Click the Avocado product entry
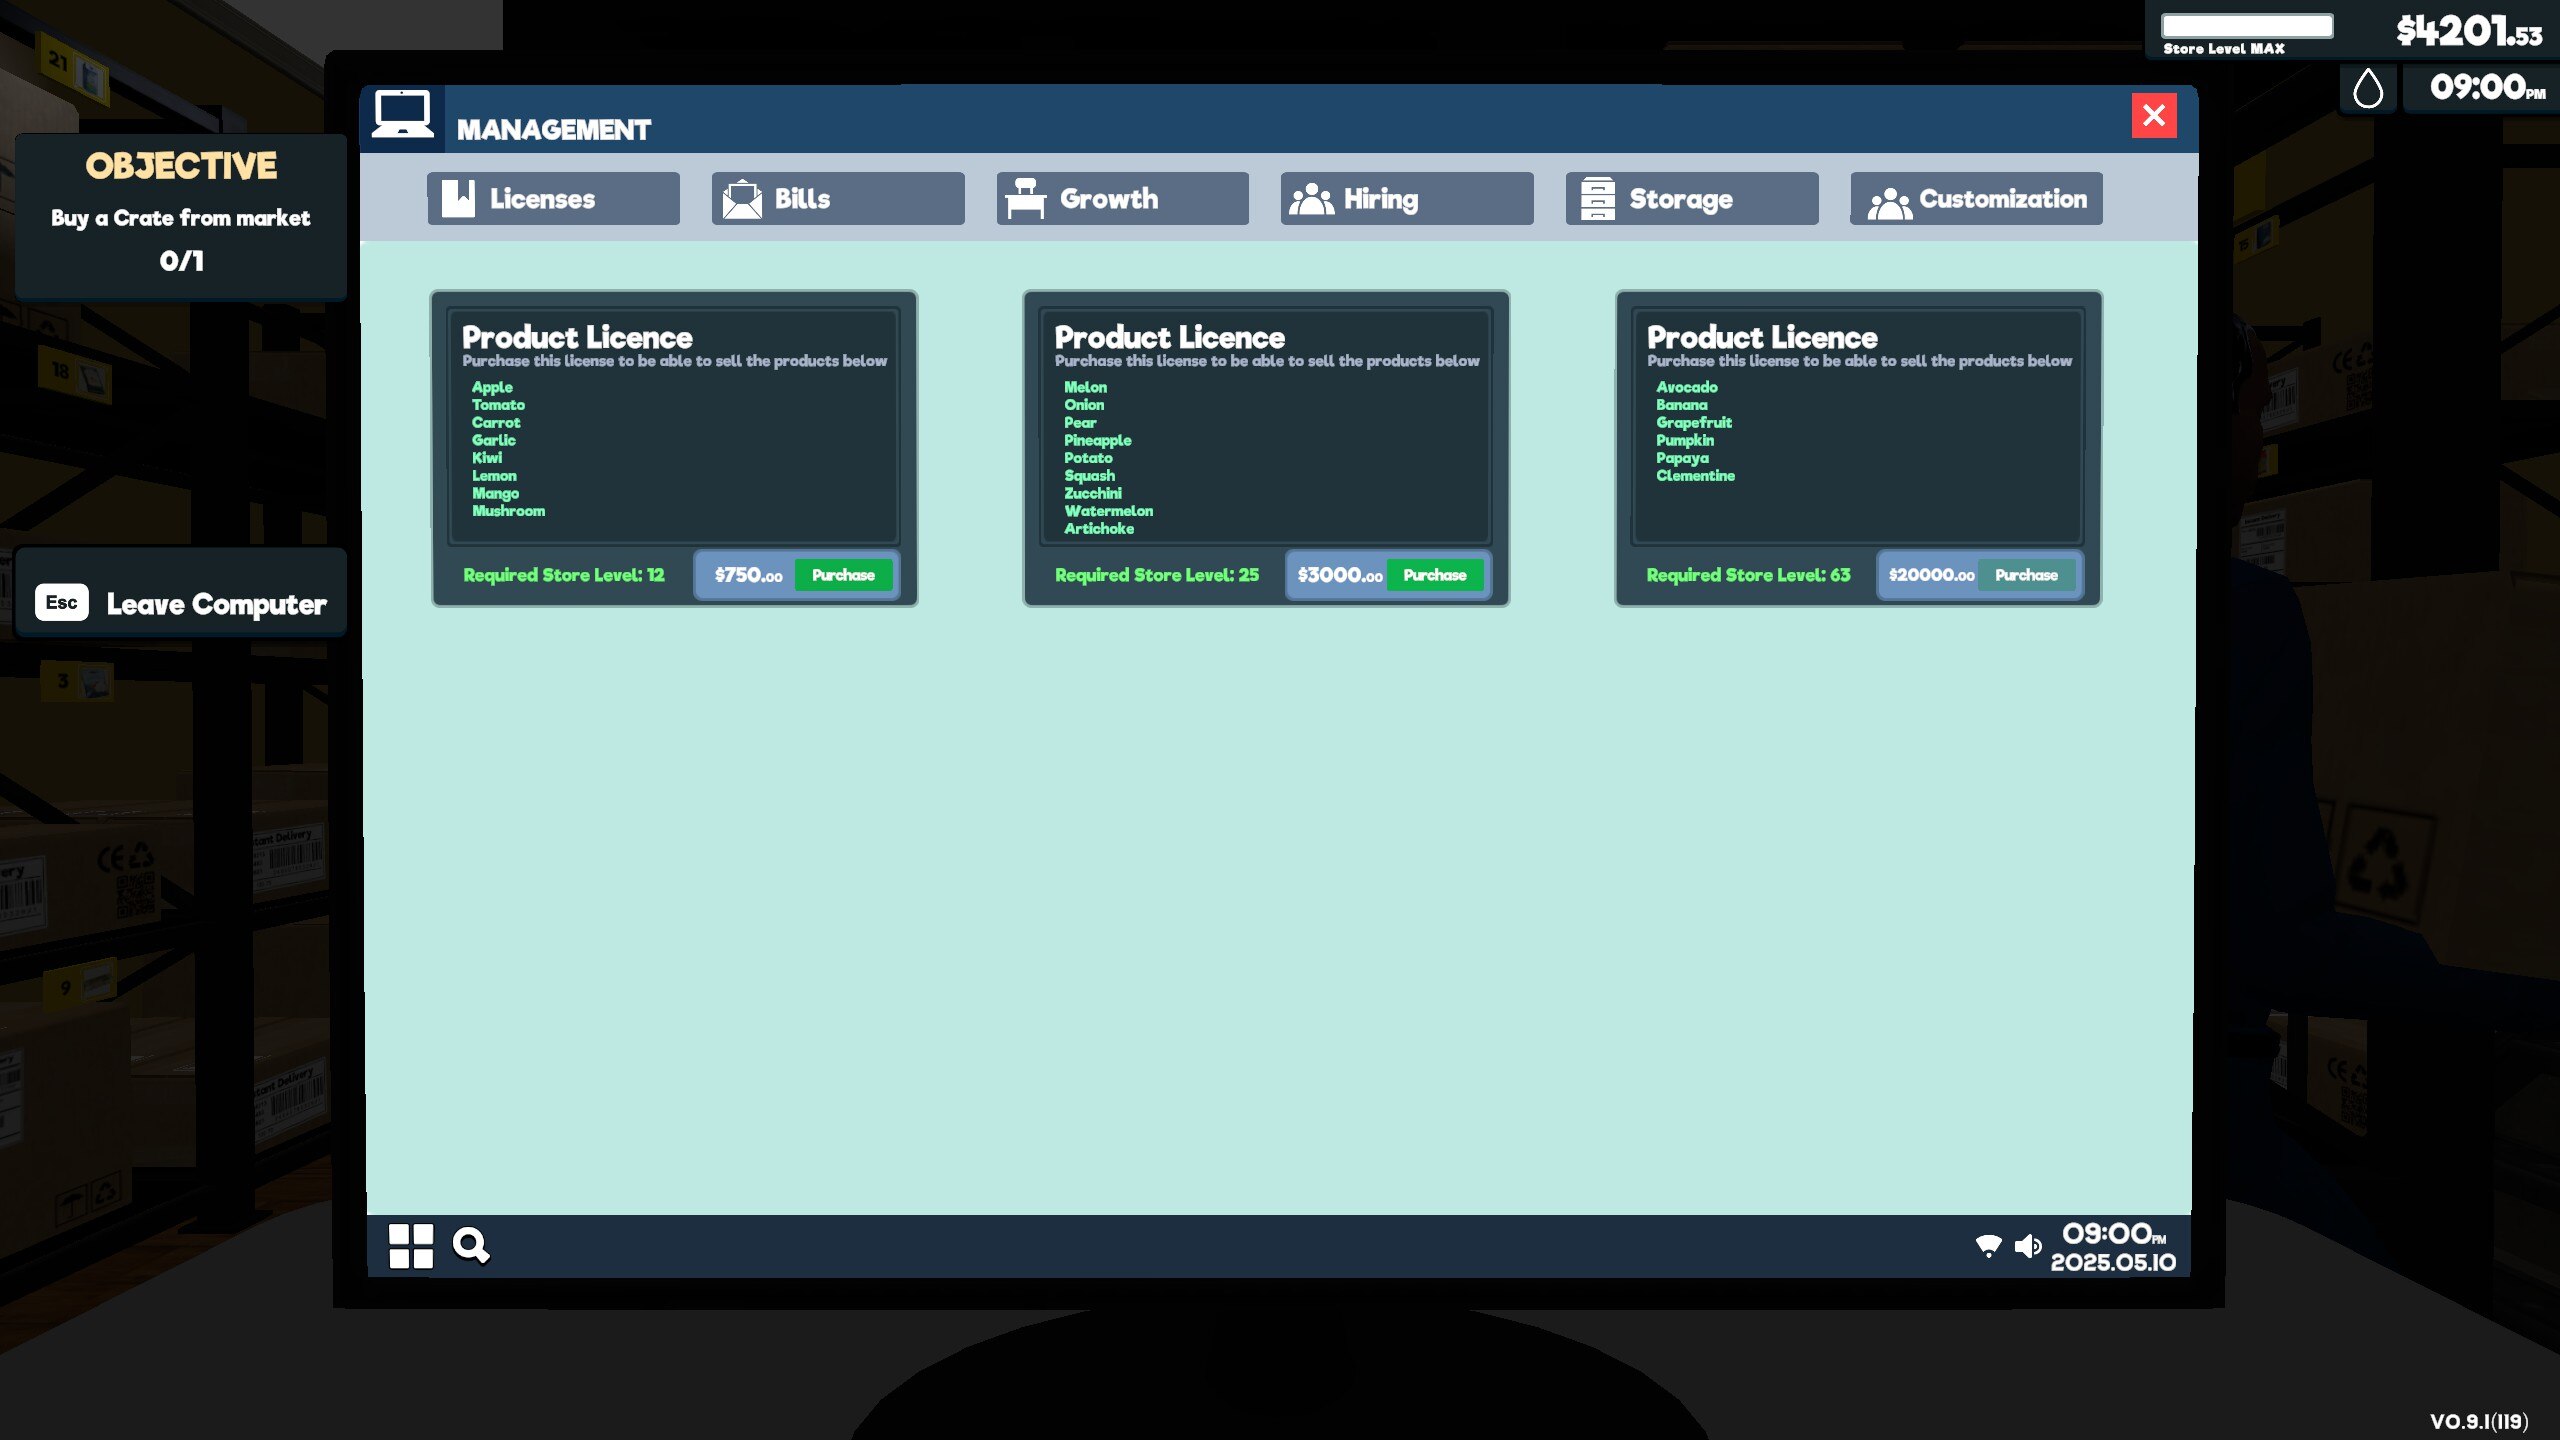2560x1440 pixels. [1686, 387]
